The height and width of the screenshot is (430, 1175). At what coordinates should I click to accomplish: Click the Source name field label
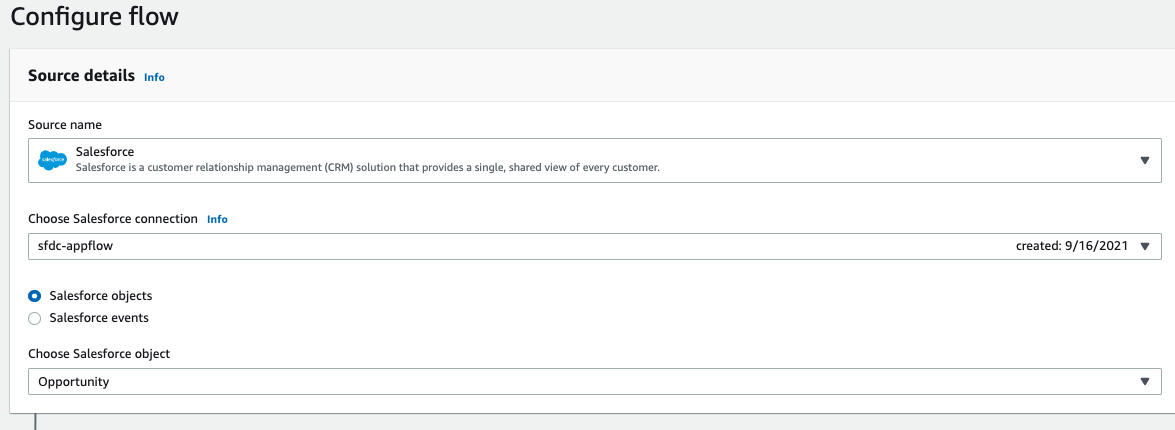pyautogui.click(x=65, y=125)
